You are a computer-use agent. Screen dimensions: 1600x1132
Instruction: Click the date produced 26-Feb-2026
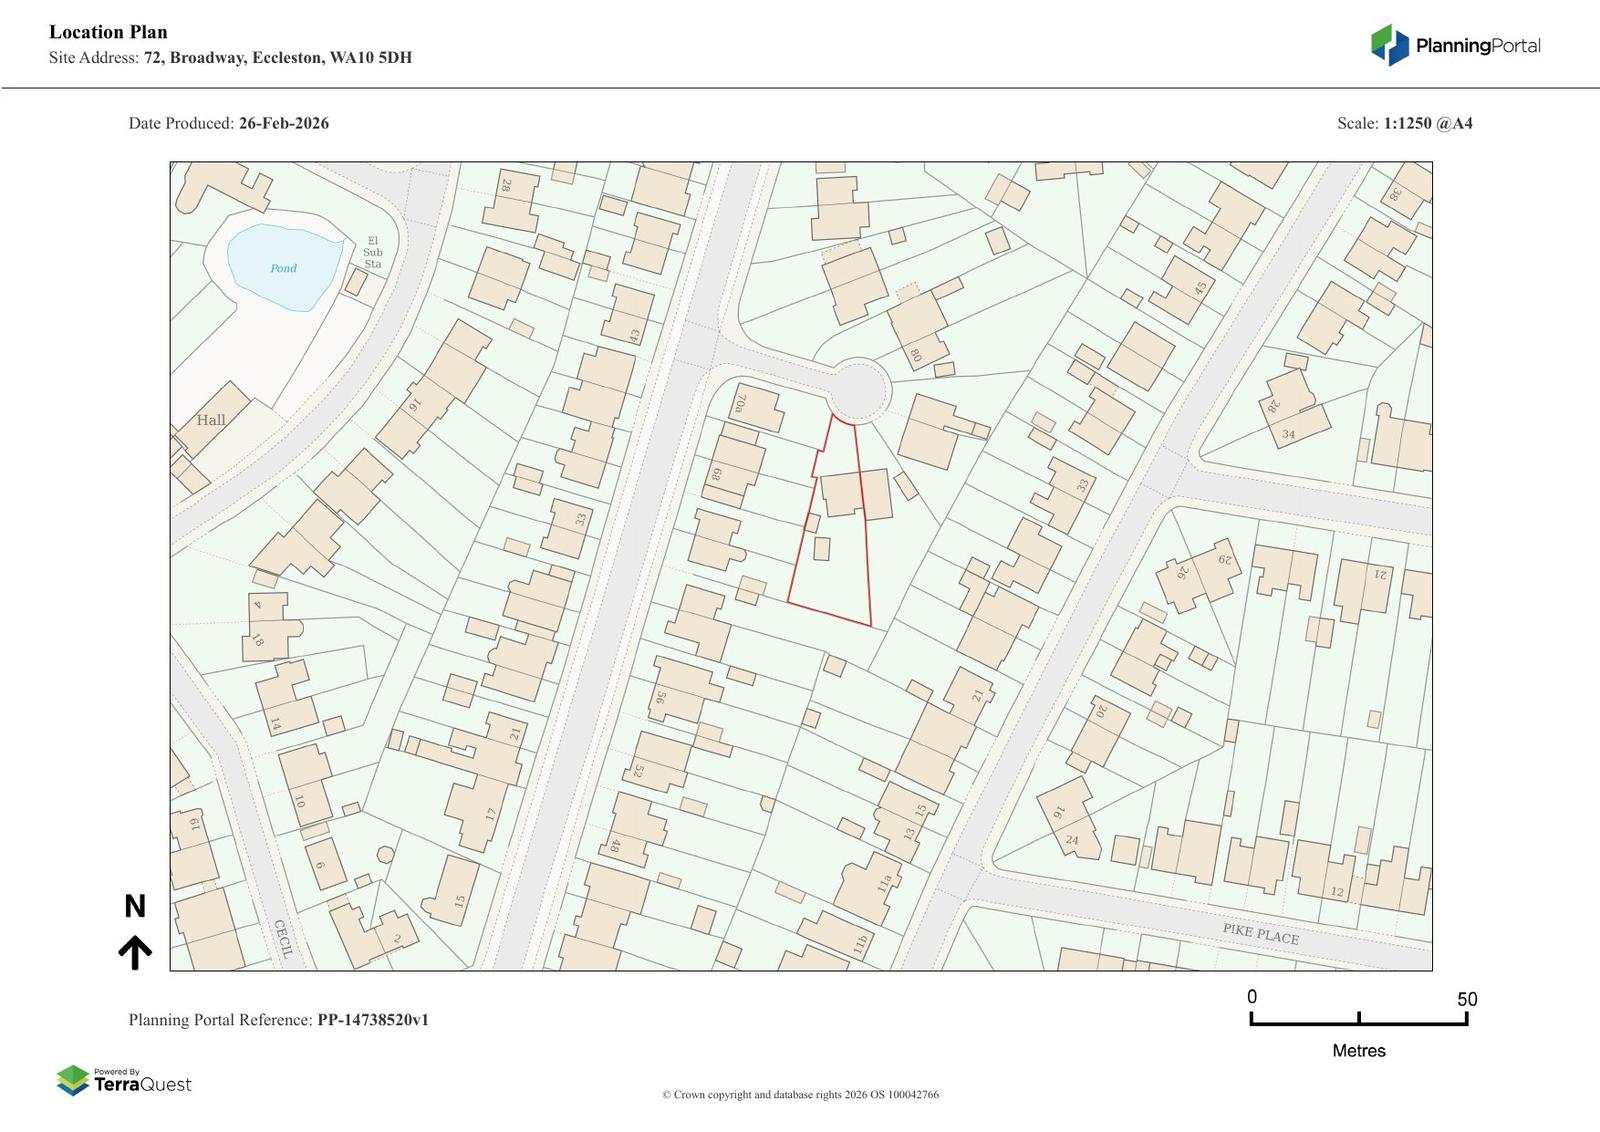click(283, 124)
